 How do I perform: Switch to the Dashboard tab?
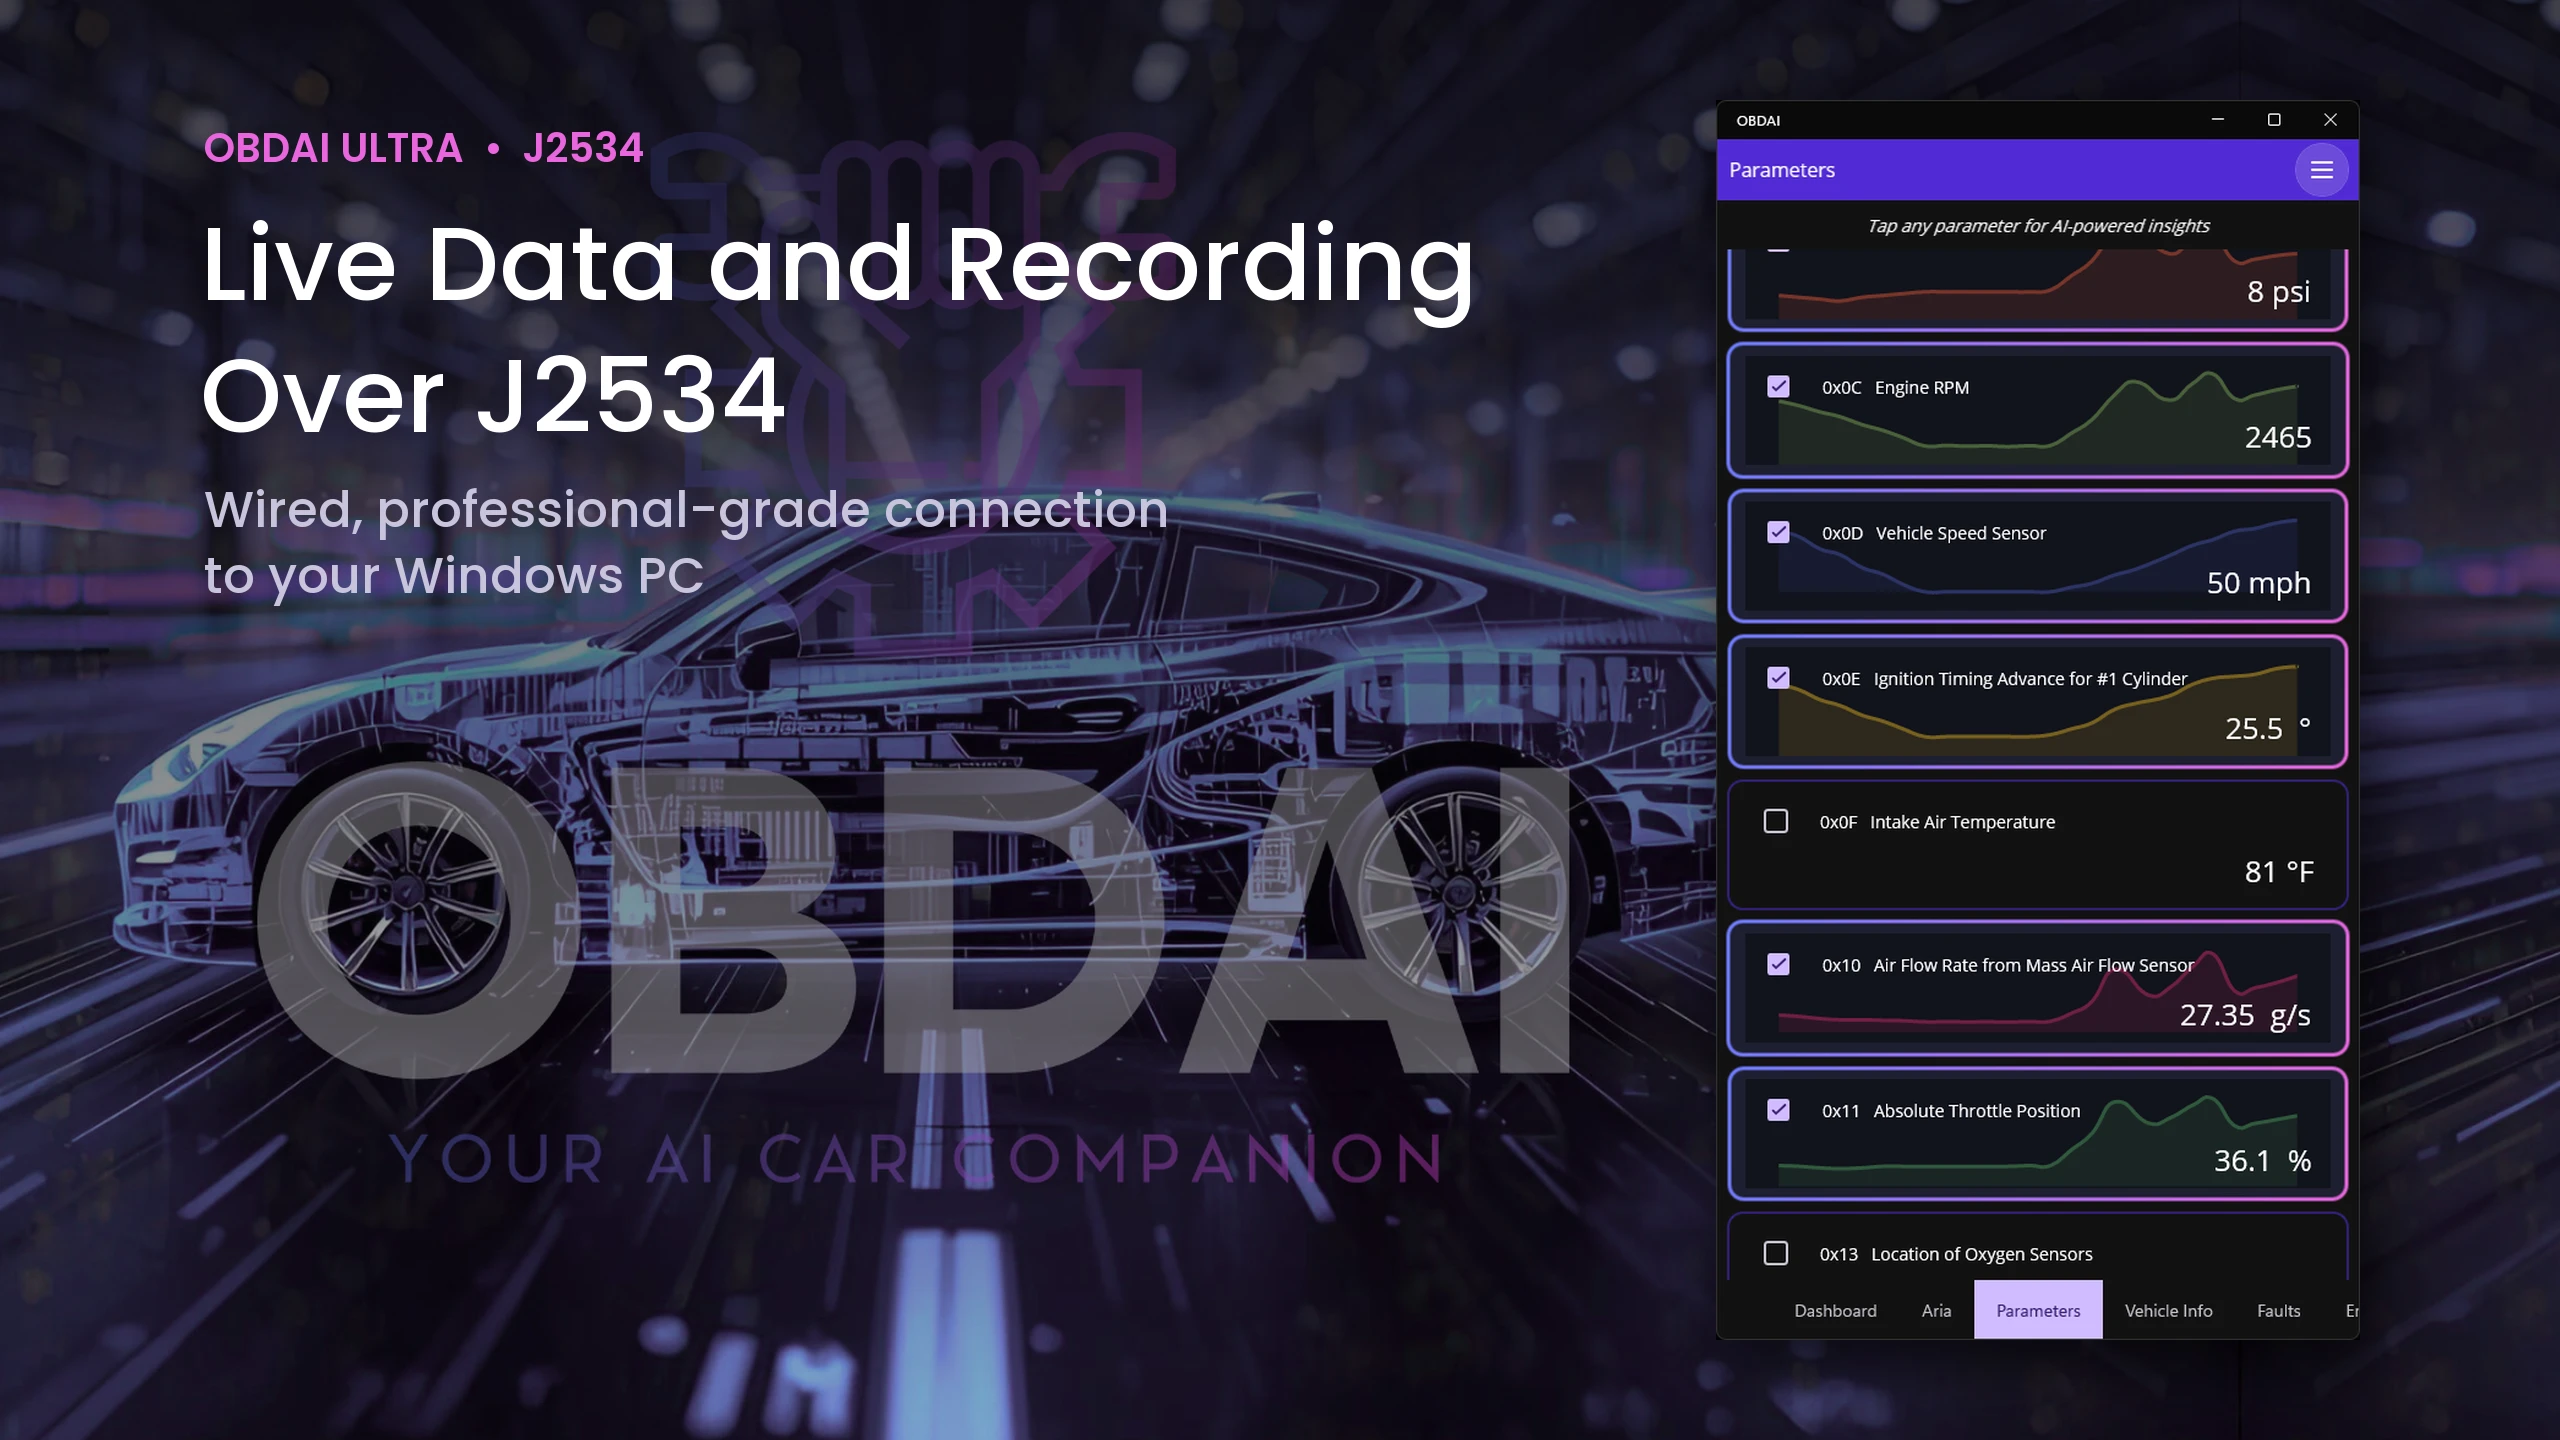coord(1835,1310)
